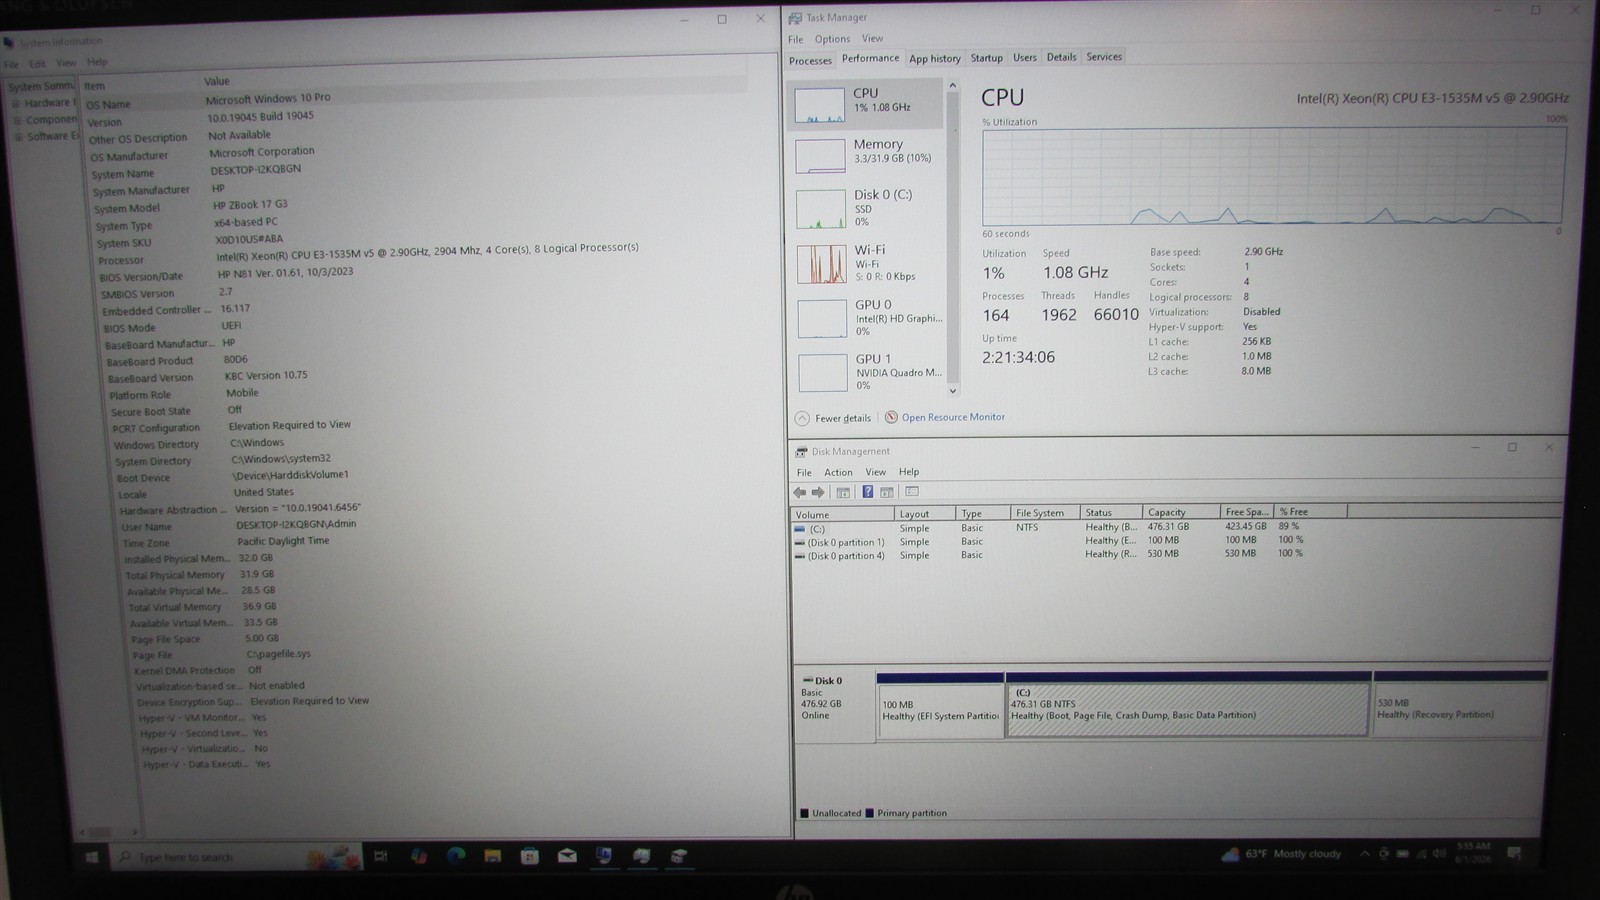This screenshot has width=1600, height=900.
Task: Switch to the App history tab
Action: click(935, 59)
